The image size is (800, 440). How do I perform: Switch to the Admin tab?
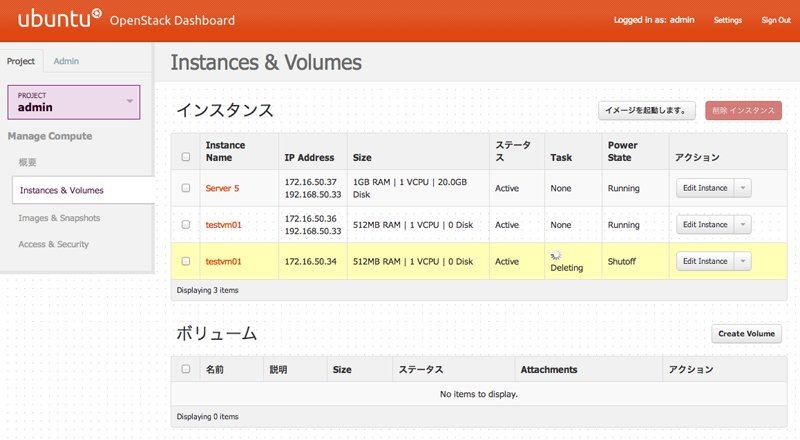click(66, 61)
